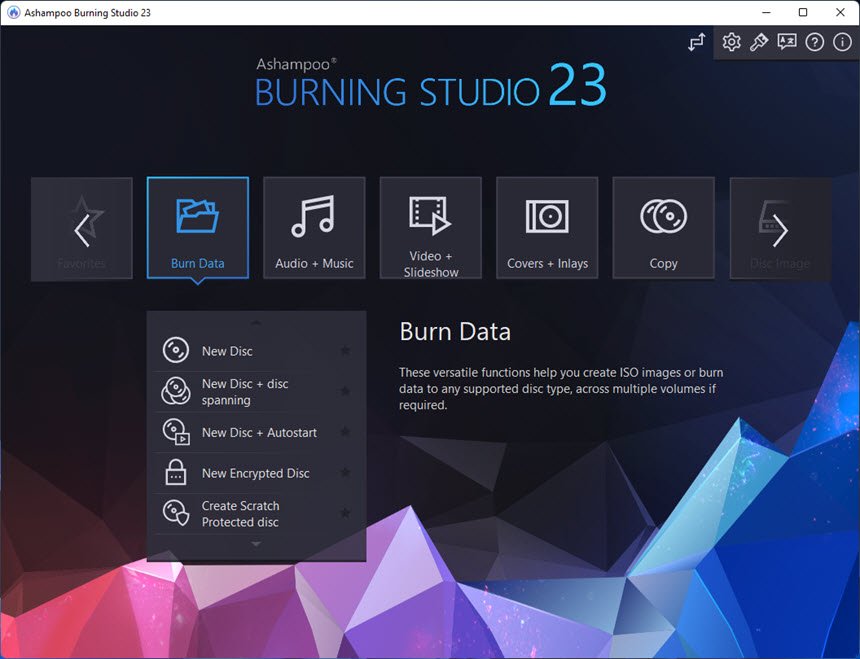Click the disc spanning stacked discs icon
Image resolution: width=860 pixels, height=659 pixels.
(176, 391)
